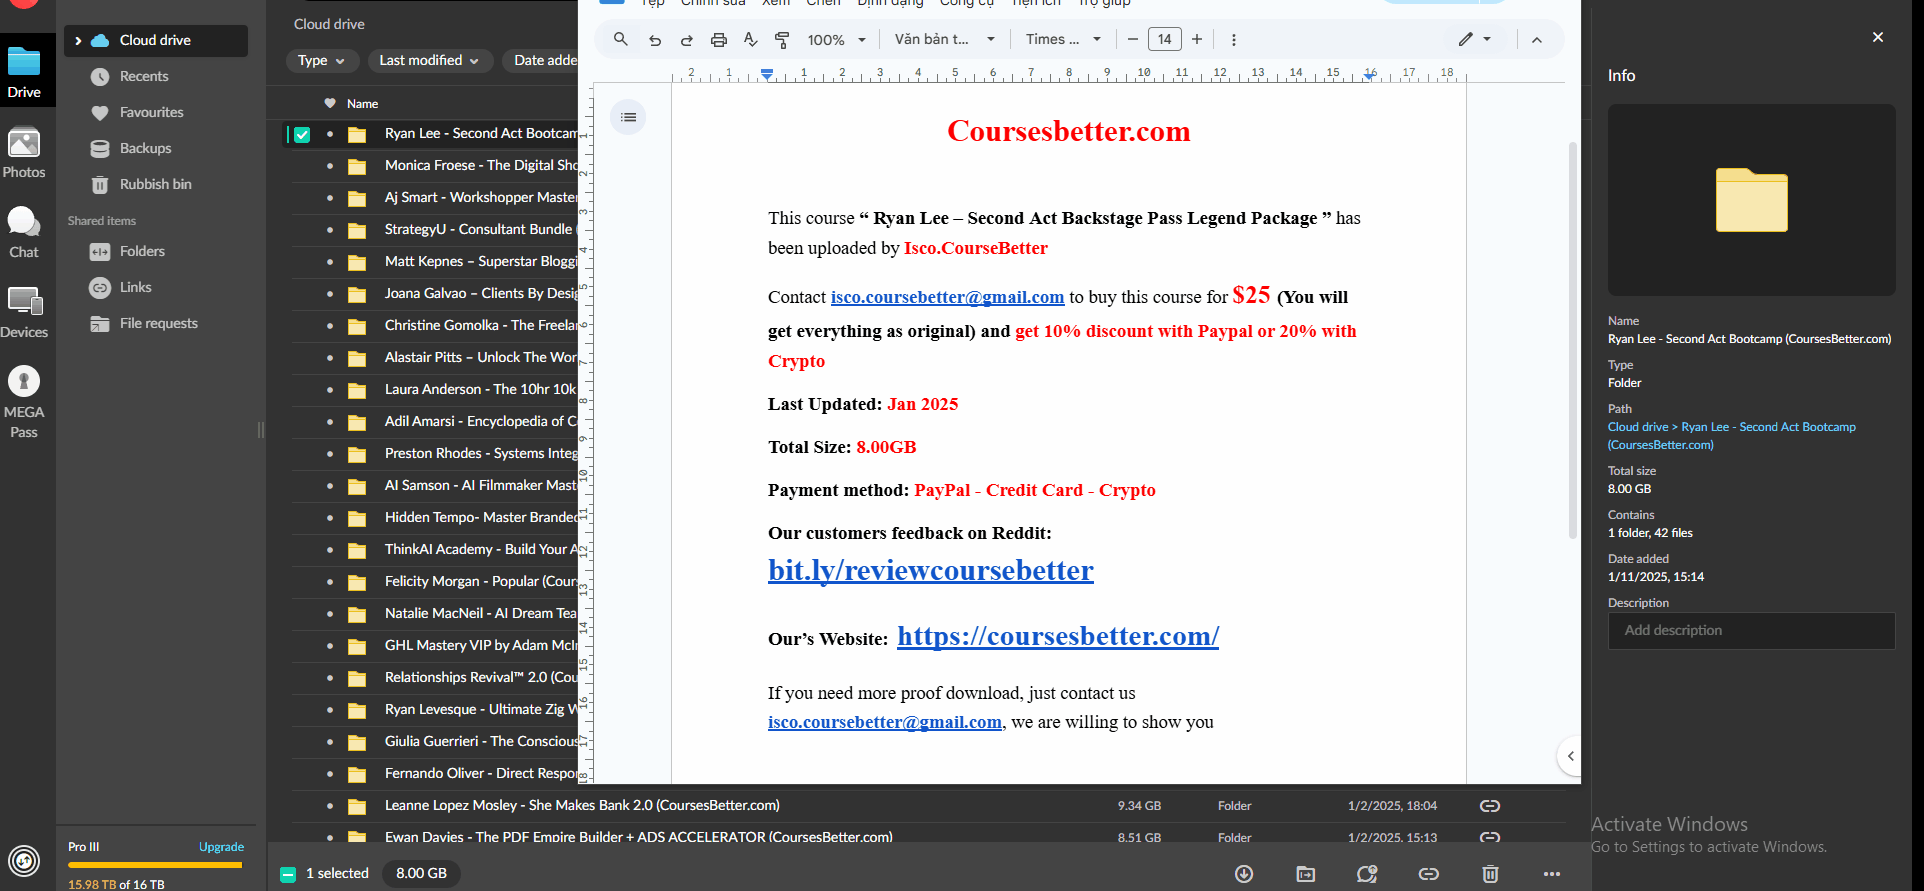Viewport: 1924px width, 891px height.
Task: Uncheck the Ryan Lee Second Act Bootcamp folder
Action: 302,134
